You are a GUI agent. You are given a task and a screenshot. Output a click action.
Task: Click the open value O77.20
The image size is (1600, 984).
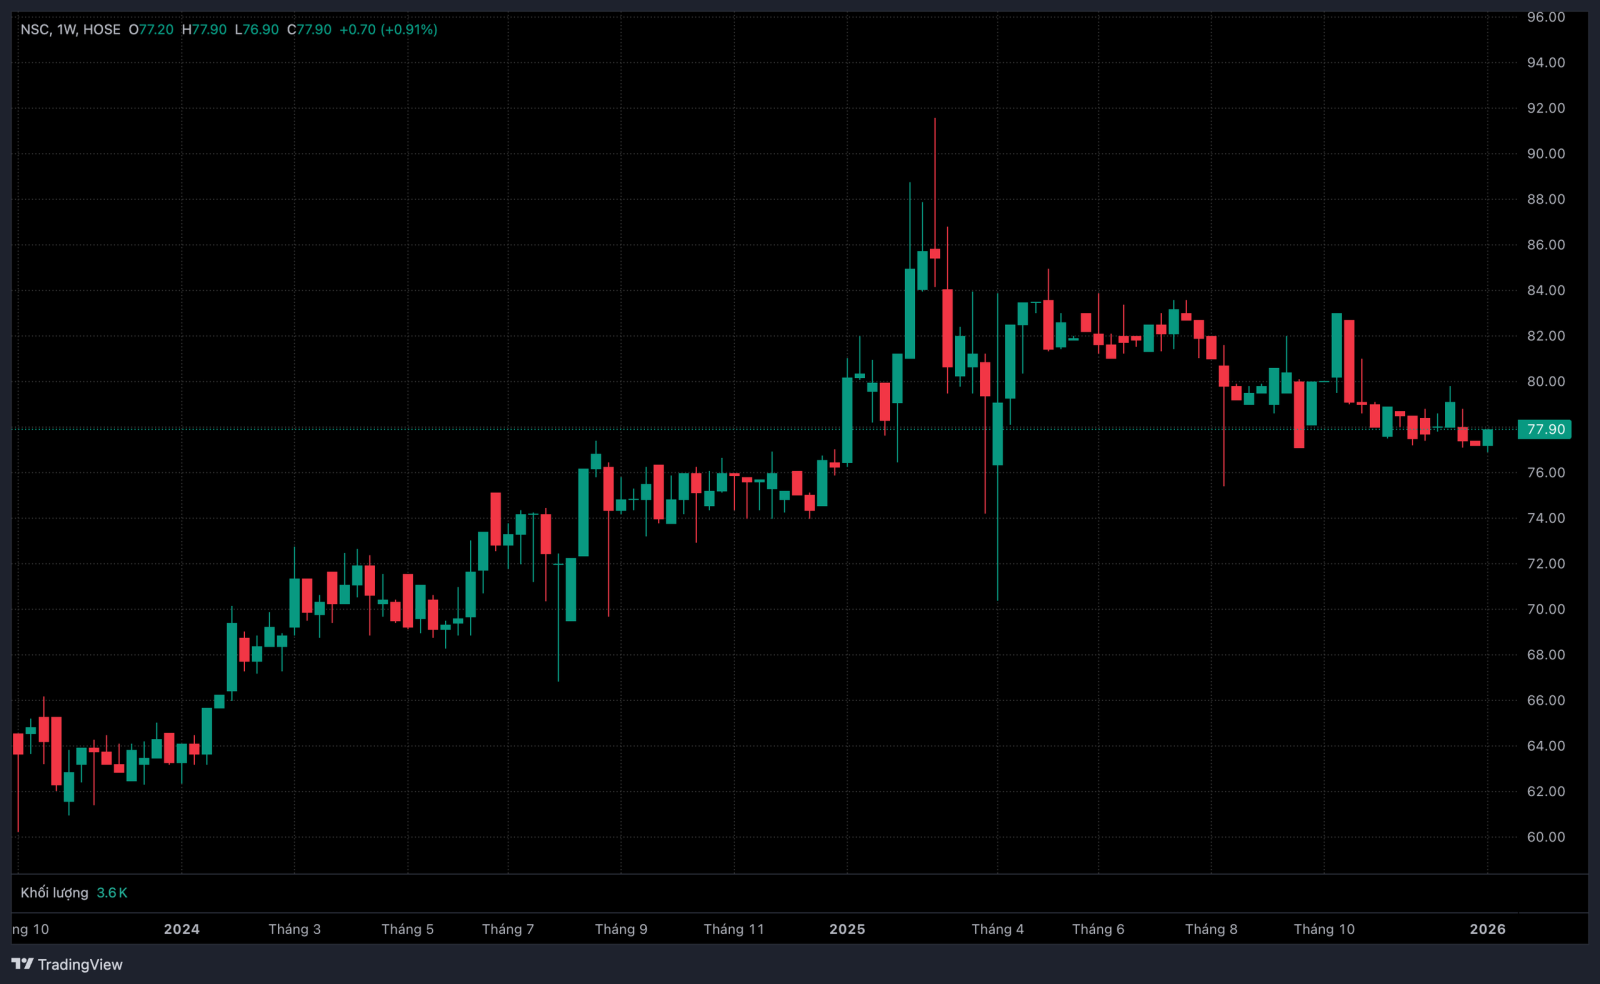click(151, 30)
